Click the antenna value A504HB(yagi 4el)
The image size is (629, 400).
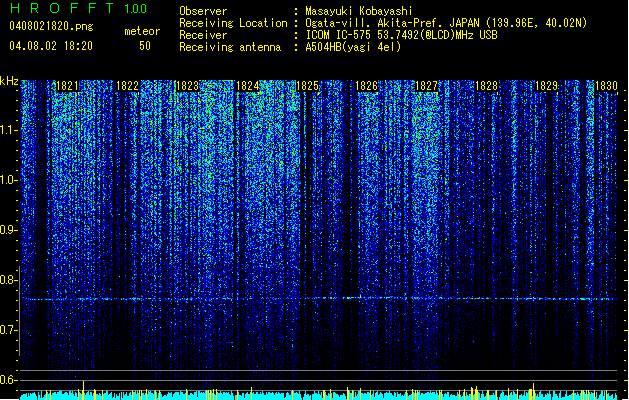point(353,47)
